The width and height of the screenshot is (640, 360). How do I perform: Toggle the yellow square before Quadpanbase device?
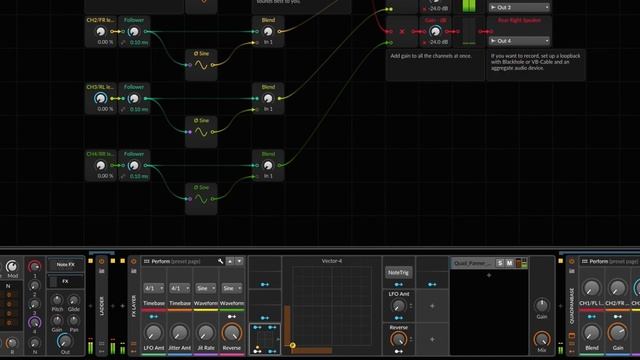(560, 261)
